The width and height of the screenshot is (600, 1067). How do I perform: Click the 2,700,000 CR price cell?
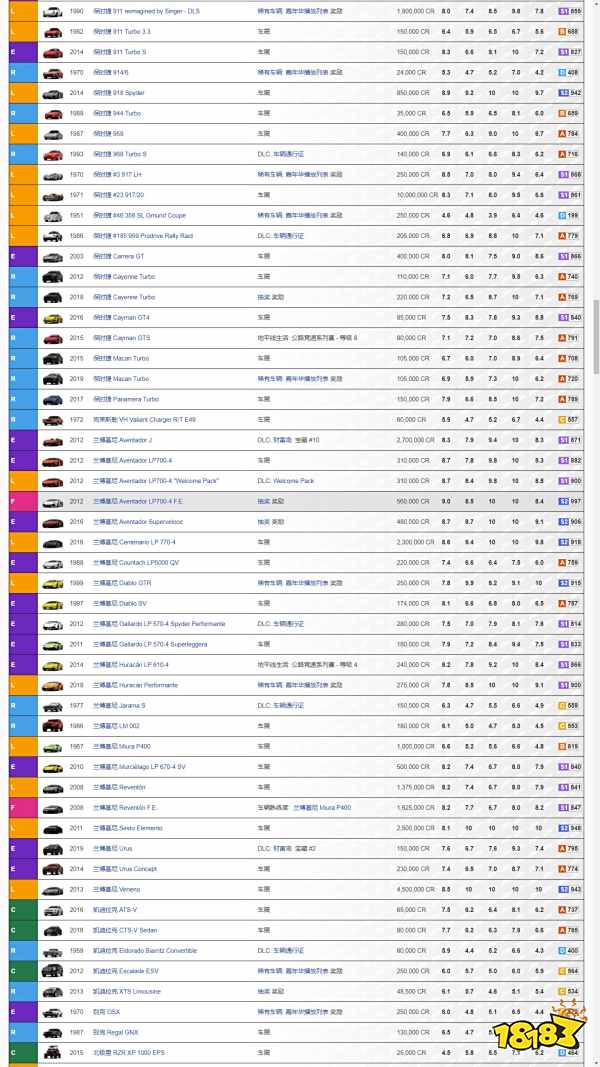414,440
